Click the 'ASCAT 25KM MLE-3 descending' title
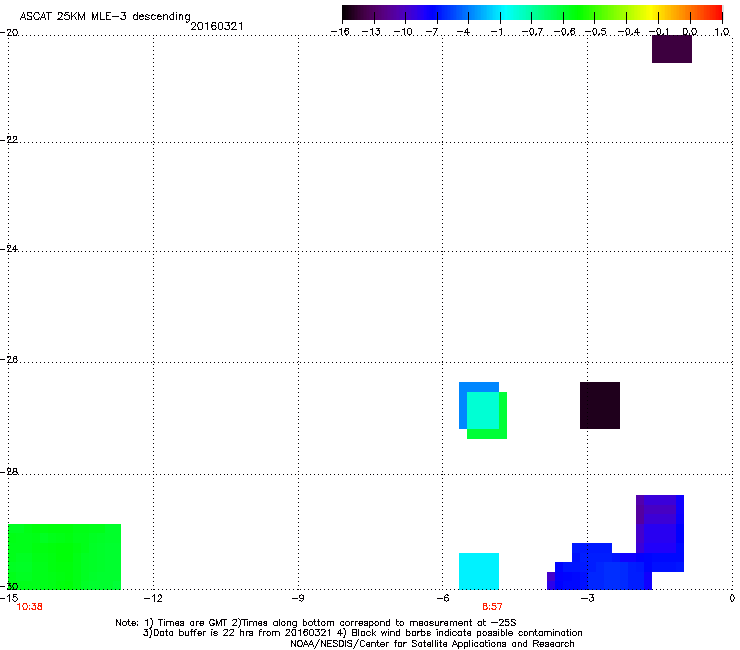The height and width of the screenshot is (650, 740). pos(105,17)
